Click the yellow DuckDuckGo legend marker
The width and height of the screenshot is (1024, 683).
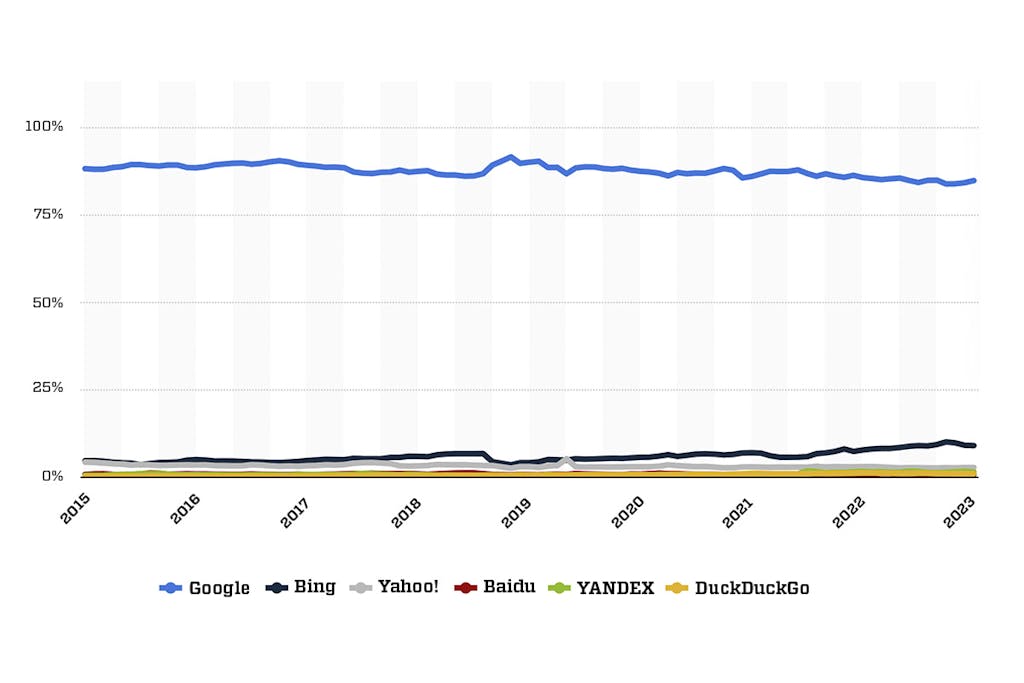click(678, 588)
